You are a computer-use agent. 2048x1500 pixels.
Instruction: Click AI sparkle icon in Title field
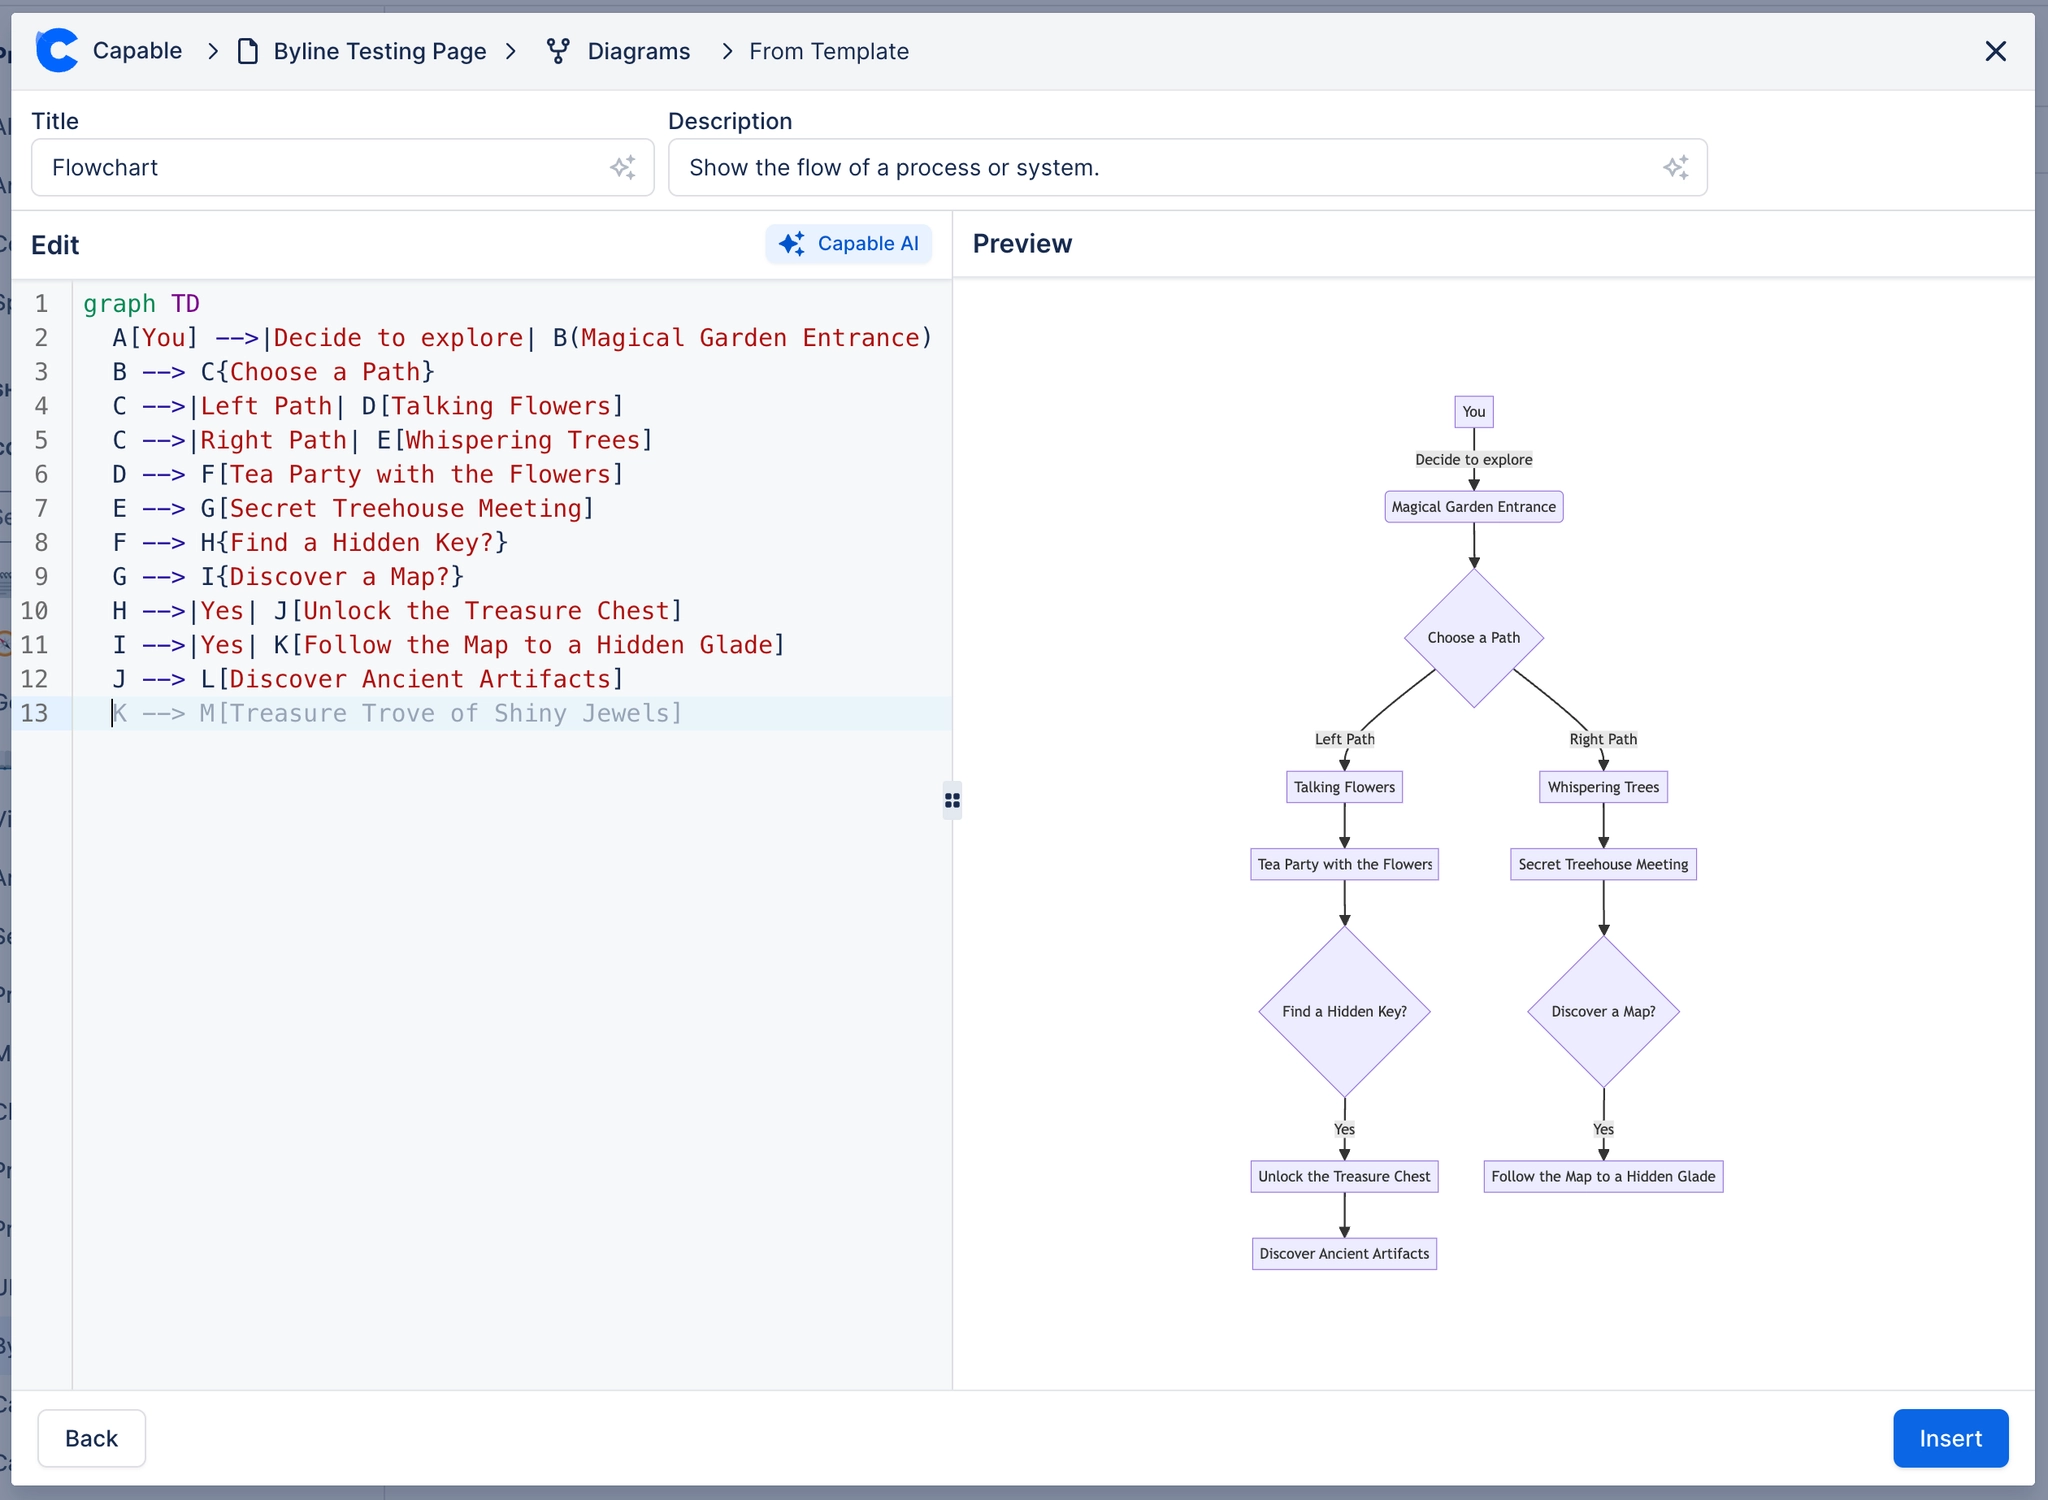[622, 167]
